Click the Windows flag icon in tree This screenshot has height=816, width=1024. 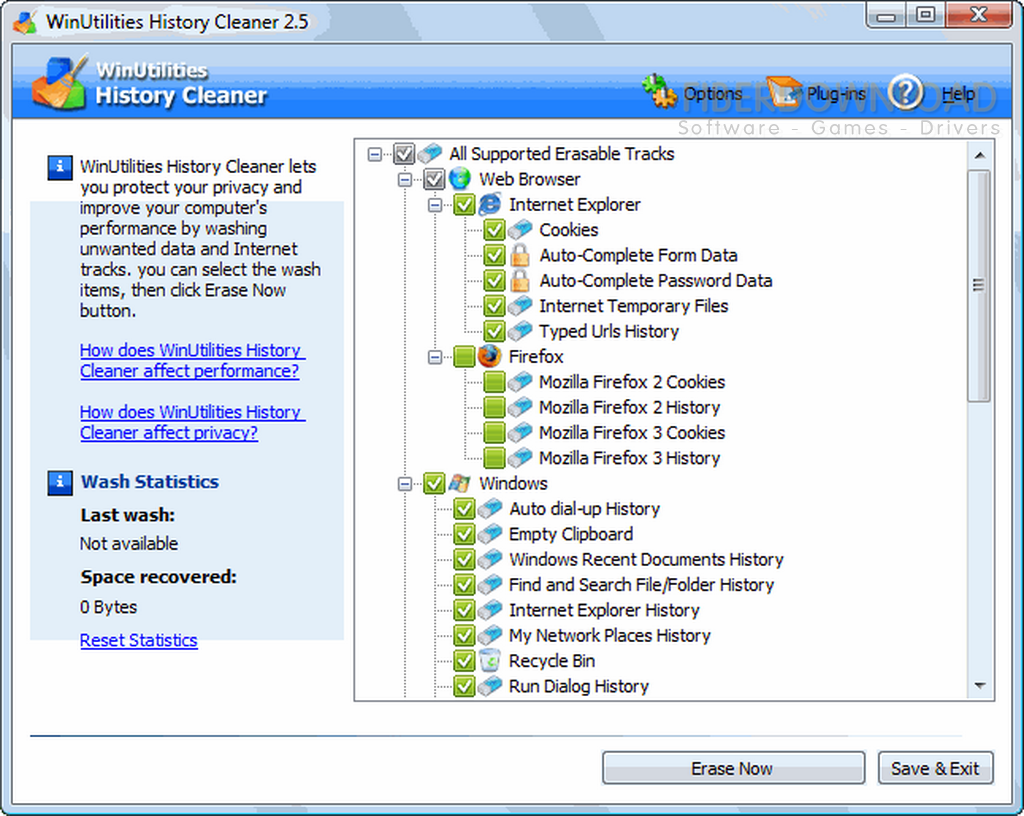pyautogui.click(x=460, y=483)
